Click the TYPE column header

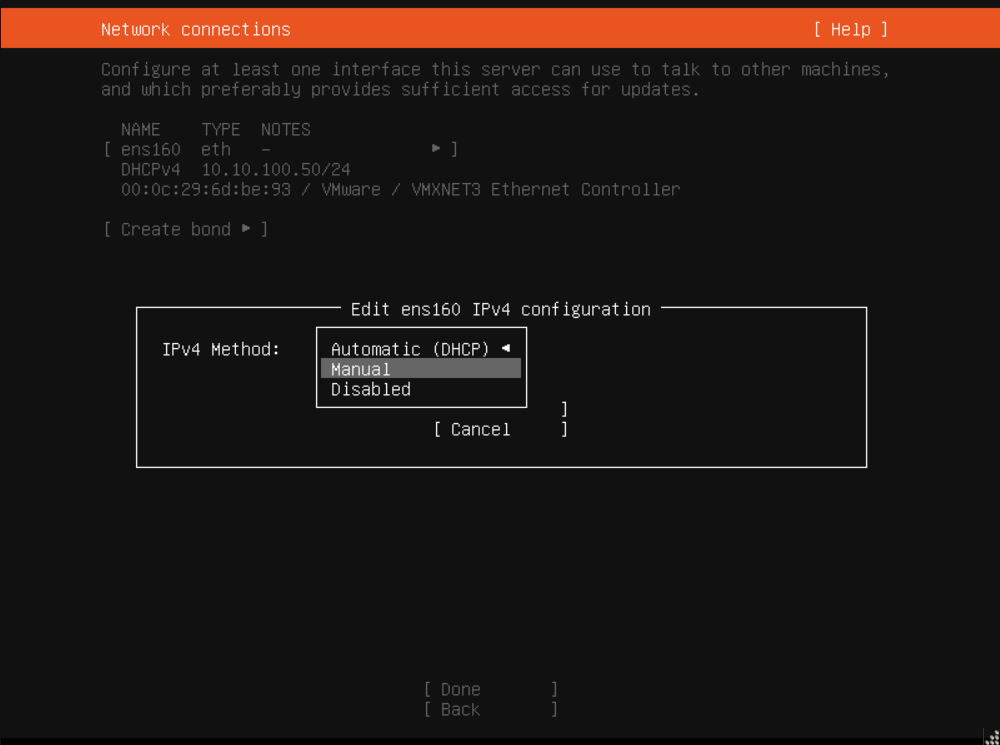[221, 129]
